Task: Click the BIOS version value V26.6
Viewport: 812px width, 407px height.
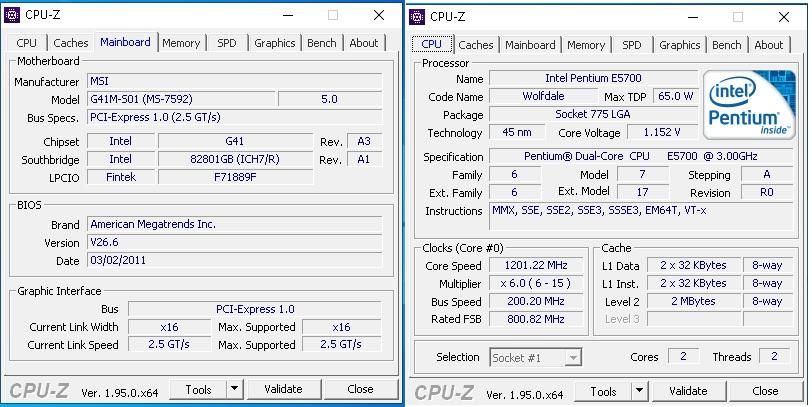Action: tap(235, 242)
